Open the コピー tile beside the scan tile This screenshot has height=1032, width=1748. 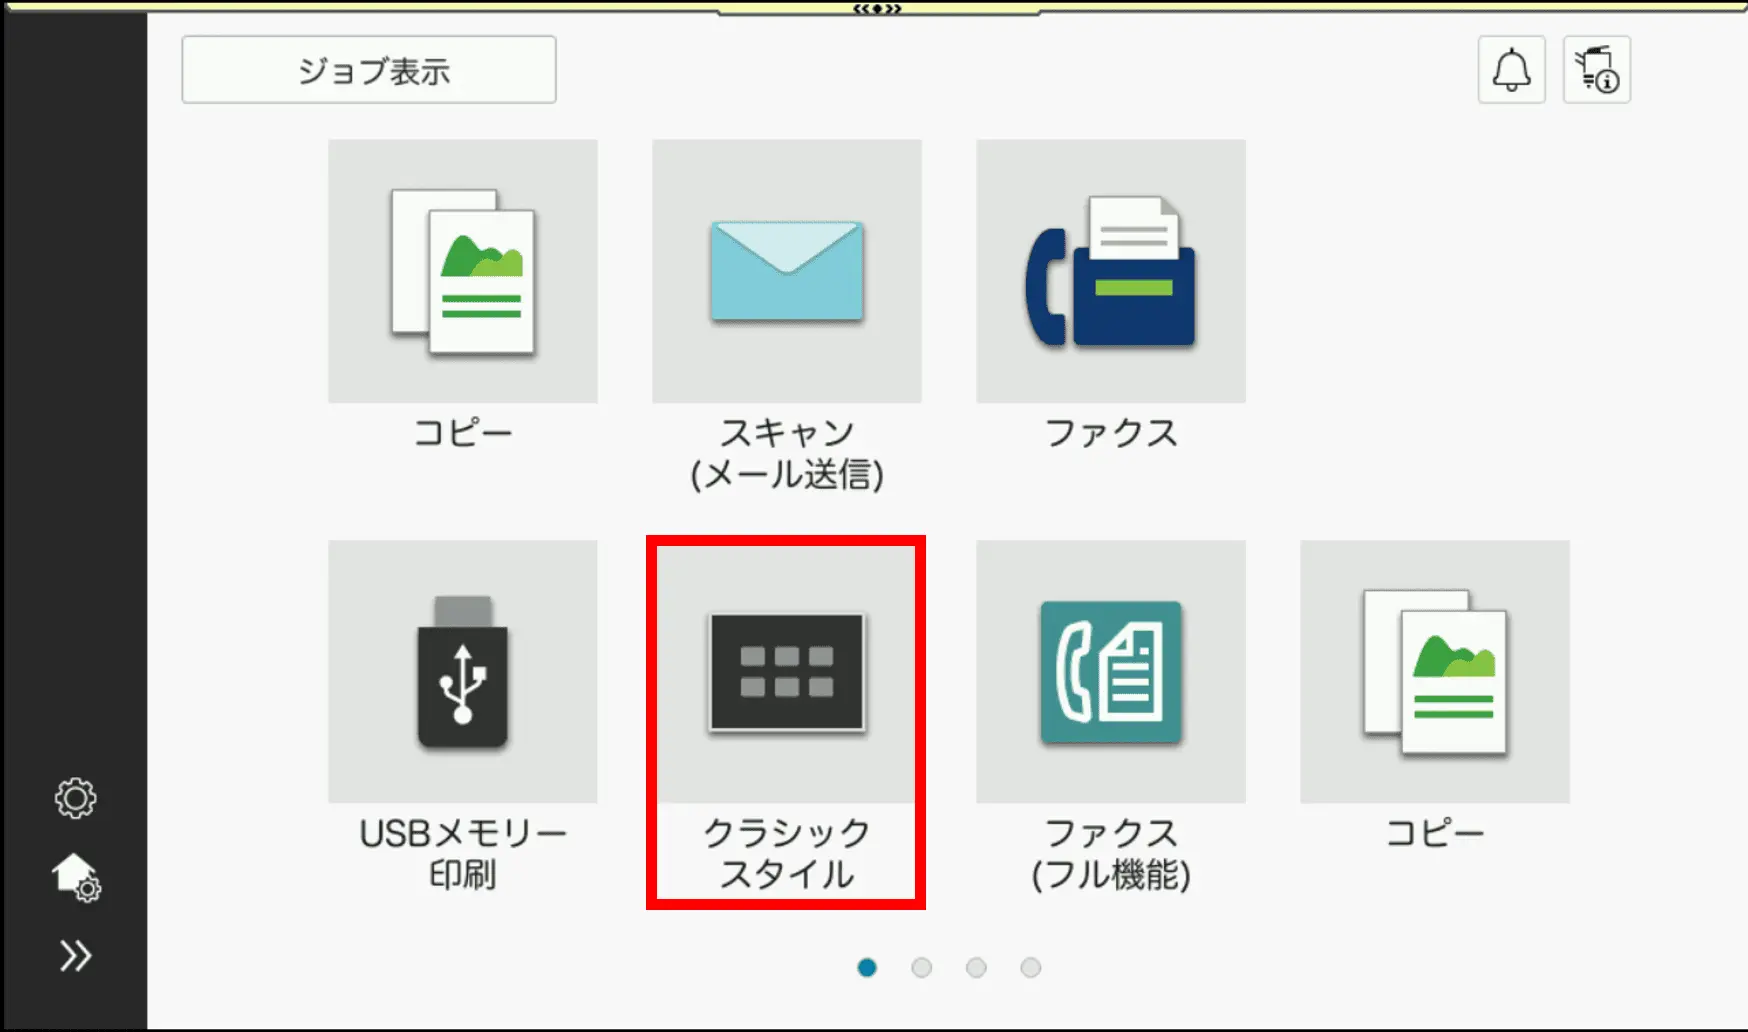[x=462, y=271]
